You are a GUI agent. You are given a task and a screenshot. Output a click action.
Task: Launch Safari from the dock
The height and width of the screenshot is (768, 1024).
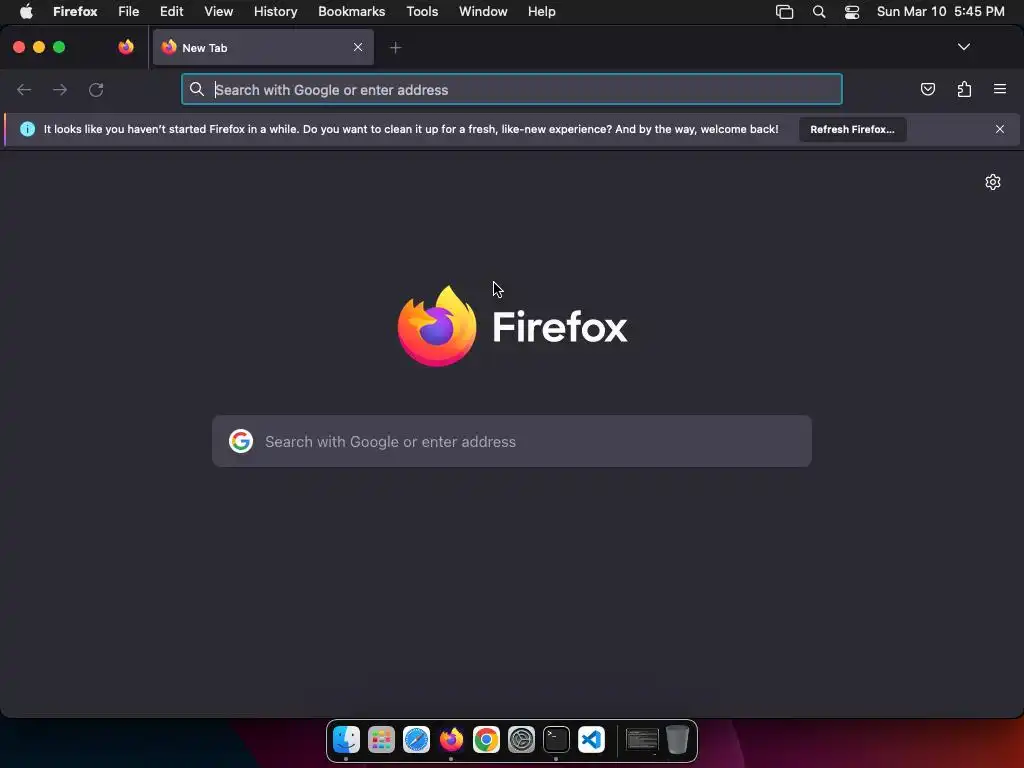click(x=417, y=740)
